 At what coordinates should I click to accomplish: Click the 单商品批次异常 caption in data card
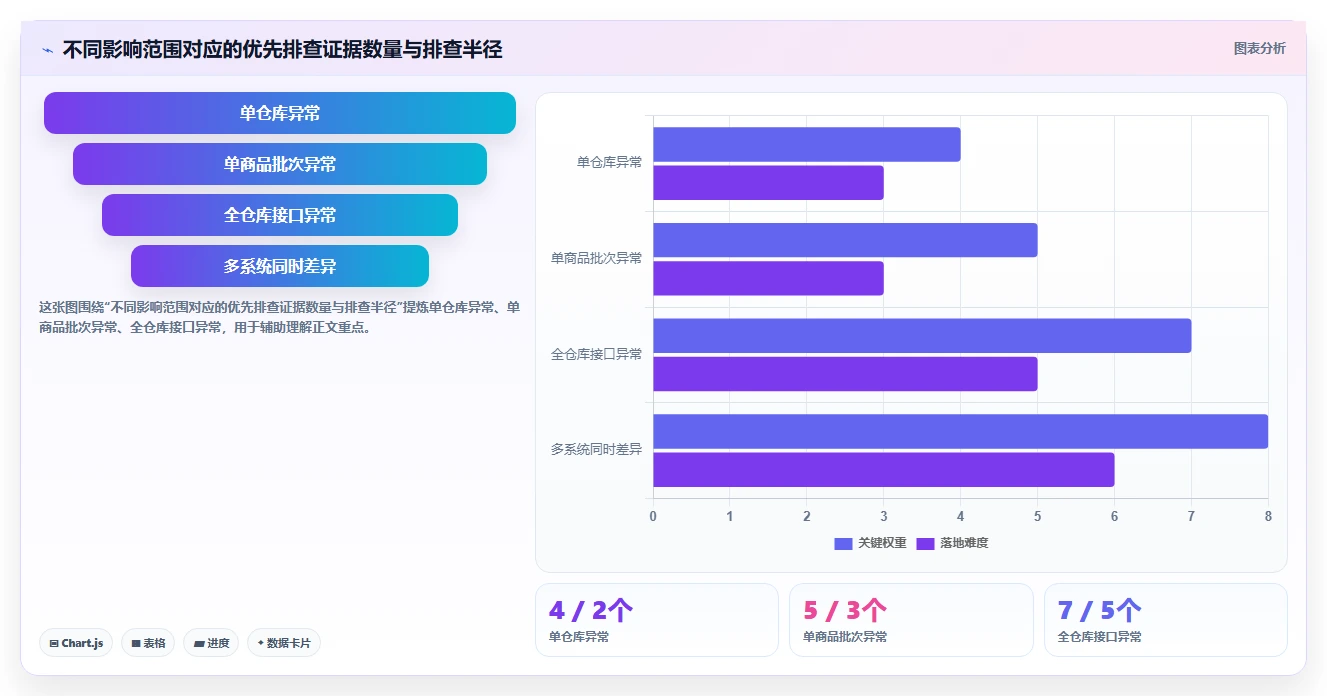pos(844,637)
